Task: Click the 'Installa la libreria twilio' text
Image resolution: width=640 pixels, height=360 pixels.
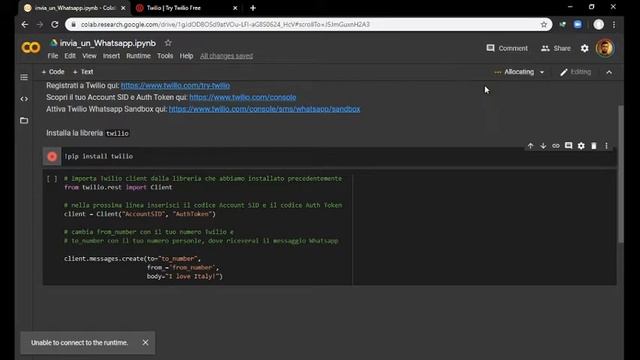Action: pyautogui.click(x=88, y=133)
